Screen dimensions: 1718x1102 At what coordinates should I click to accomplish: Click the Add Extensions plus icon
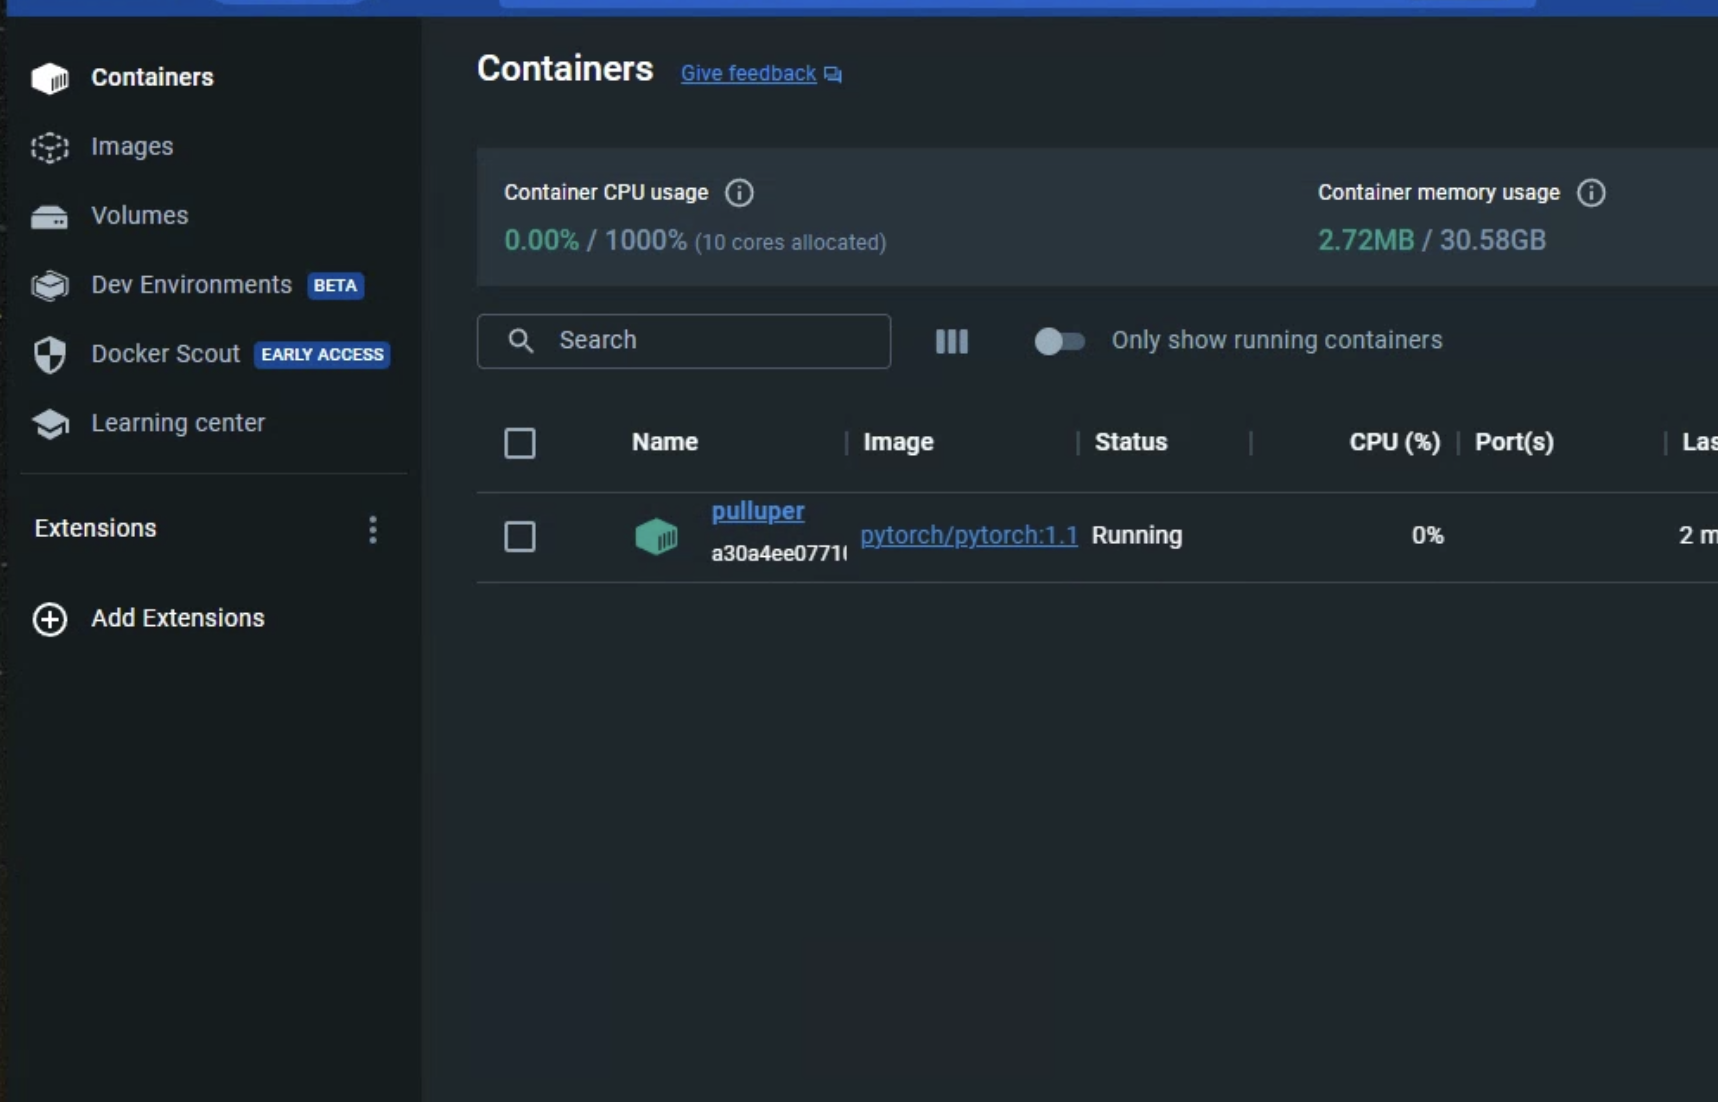coord(50,619)
